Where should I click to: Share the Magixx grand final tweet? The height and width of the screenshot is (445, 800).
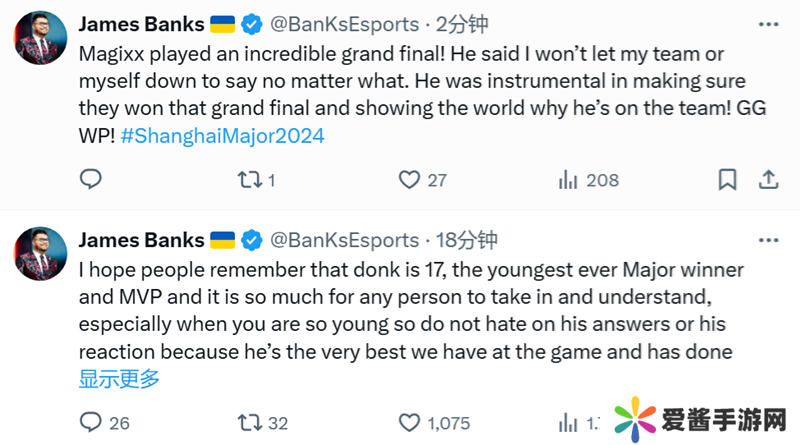click(768, 180)
